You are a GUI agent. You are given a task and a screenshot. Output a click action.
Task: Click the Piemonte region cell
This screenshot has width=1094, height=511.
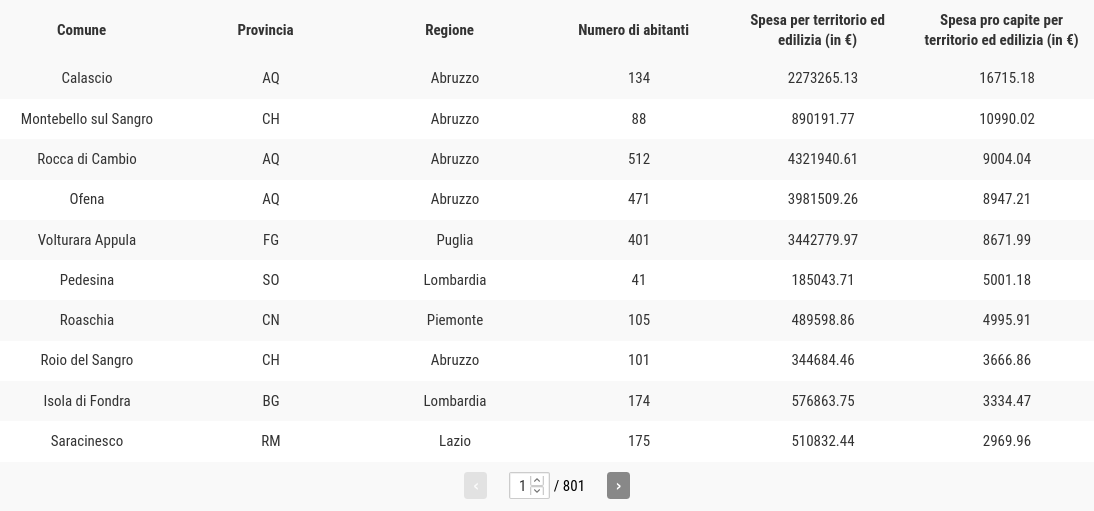point(455,320)
